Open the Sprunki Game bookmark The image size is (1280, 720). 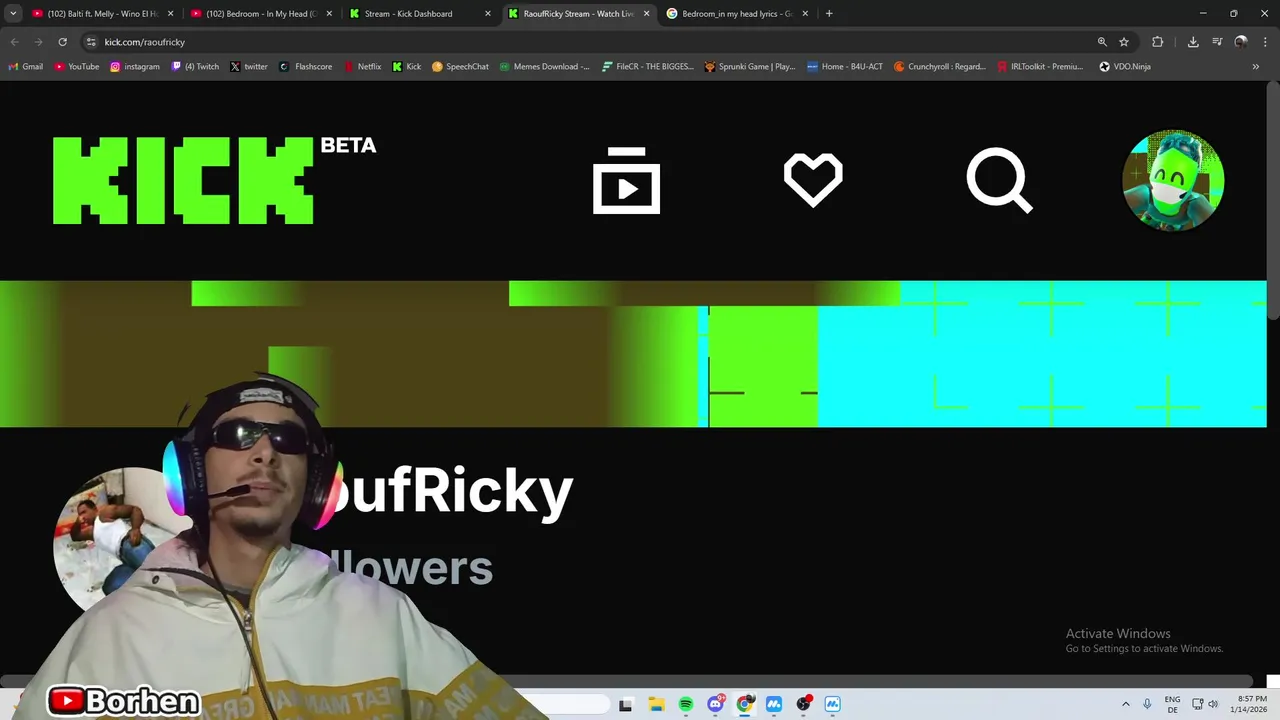click(x=750, y=66)
